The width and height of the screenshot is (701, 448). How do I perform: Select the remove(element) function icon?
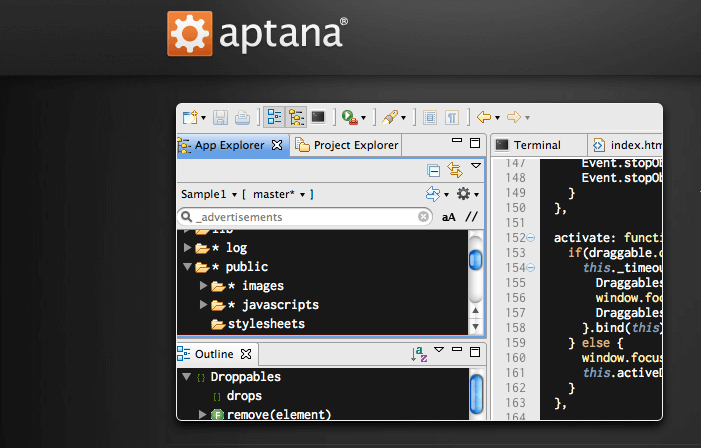pyautogui.click(x=217, y=415)
